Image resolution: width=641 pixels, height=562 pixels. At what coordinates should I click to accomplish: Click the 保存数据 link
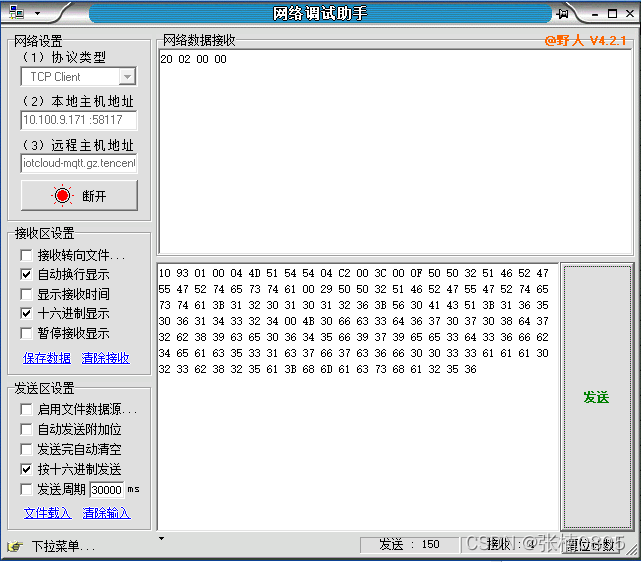47,358
